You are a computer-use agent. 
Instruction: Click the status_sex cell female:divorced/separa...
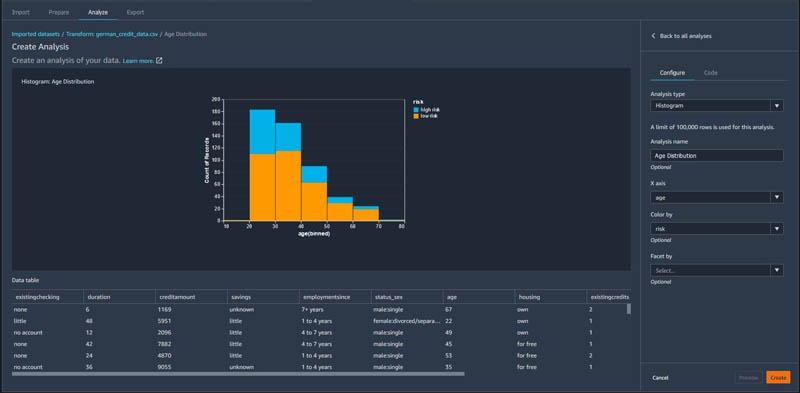(x=406, y=321)
